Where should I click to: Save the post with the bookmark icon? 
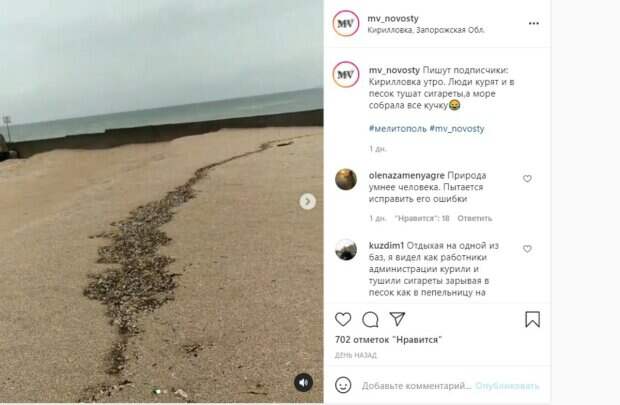pyautogui.click(x=532, y=319)
